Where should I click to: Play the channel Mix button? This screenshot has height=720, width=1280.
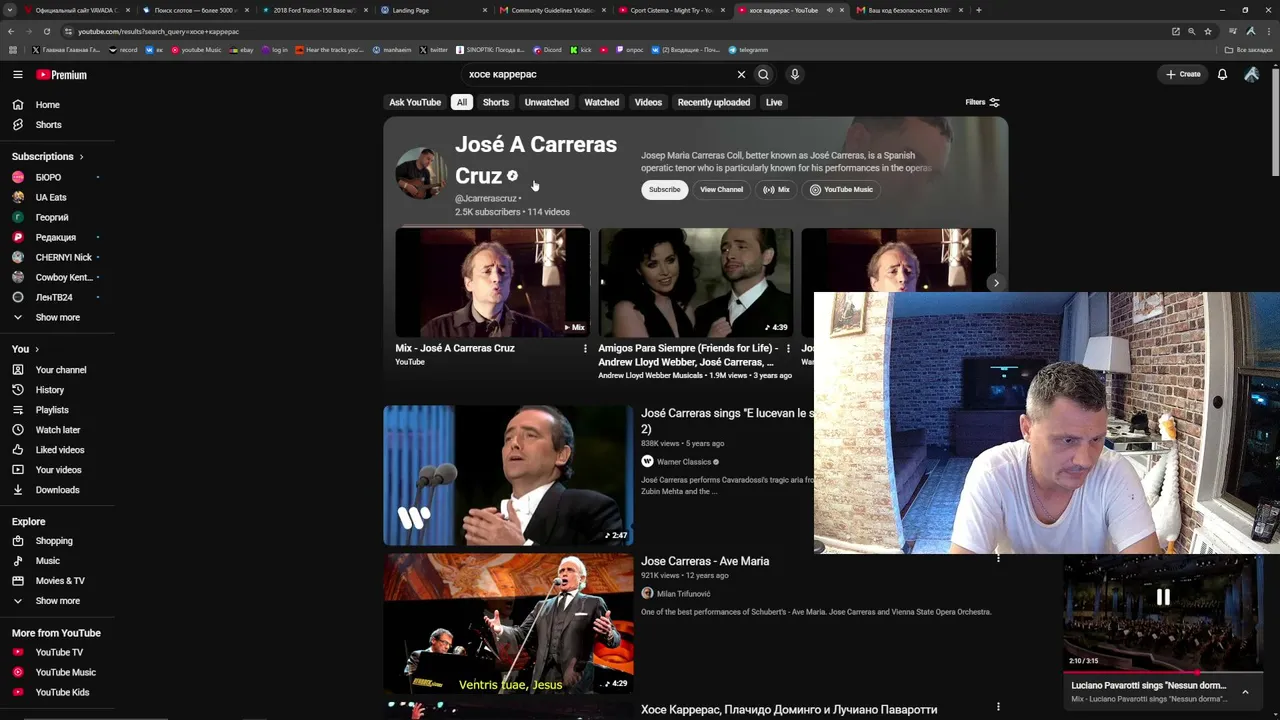pos(776,189)
